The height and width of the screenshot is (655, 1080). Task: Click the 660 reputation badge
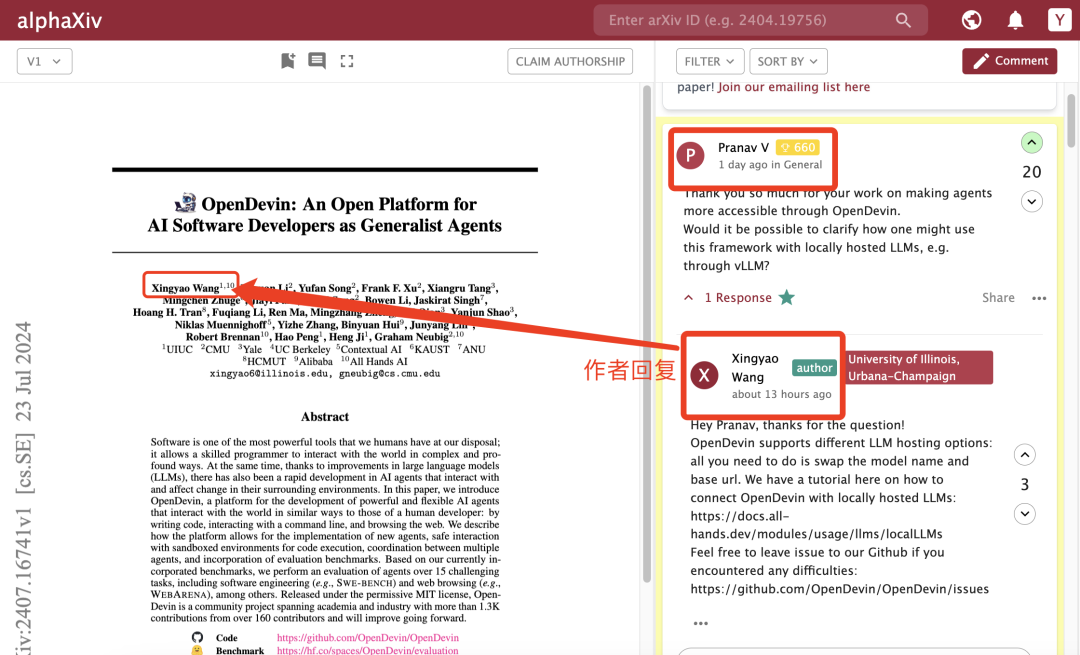click(x=798, y=147)
